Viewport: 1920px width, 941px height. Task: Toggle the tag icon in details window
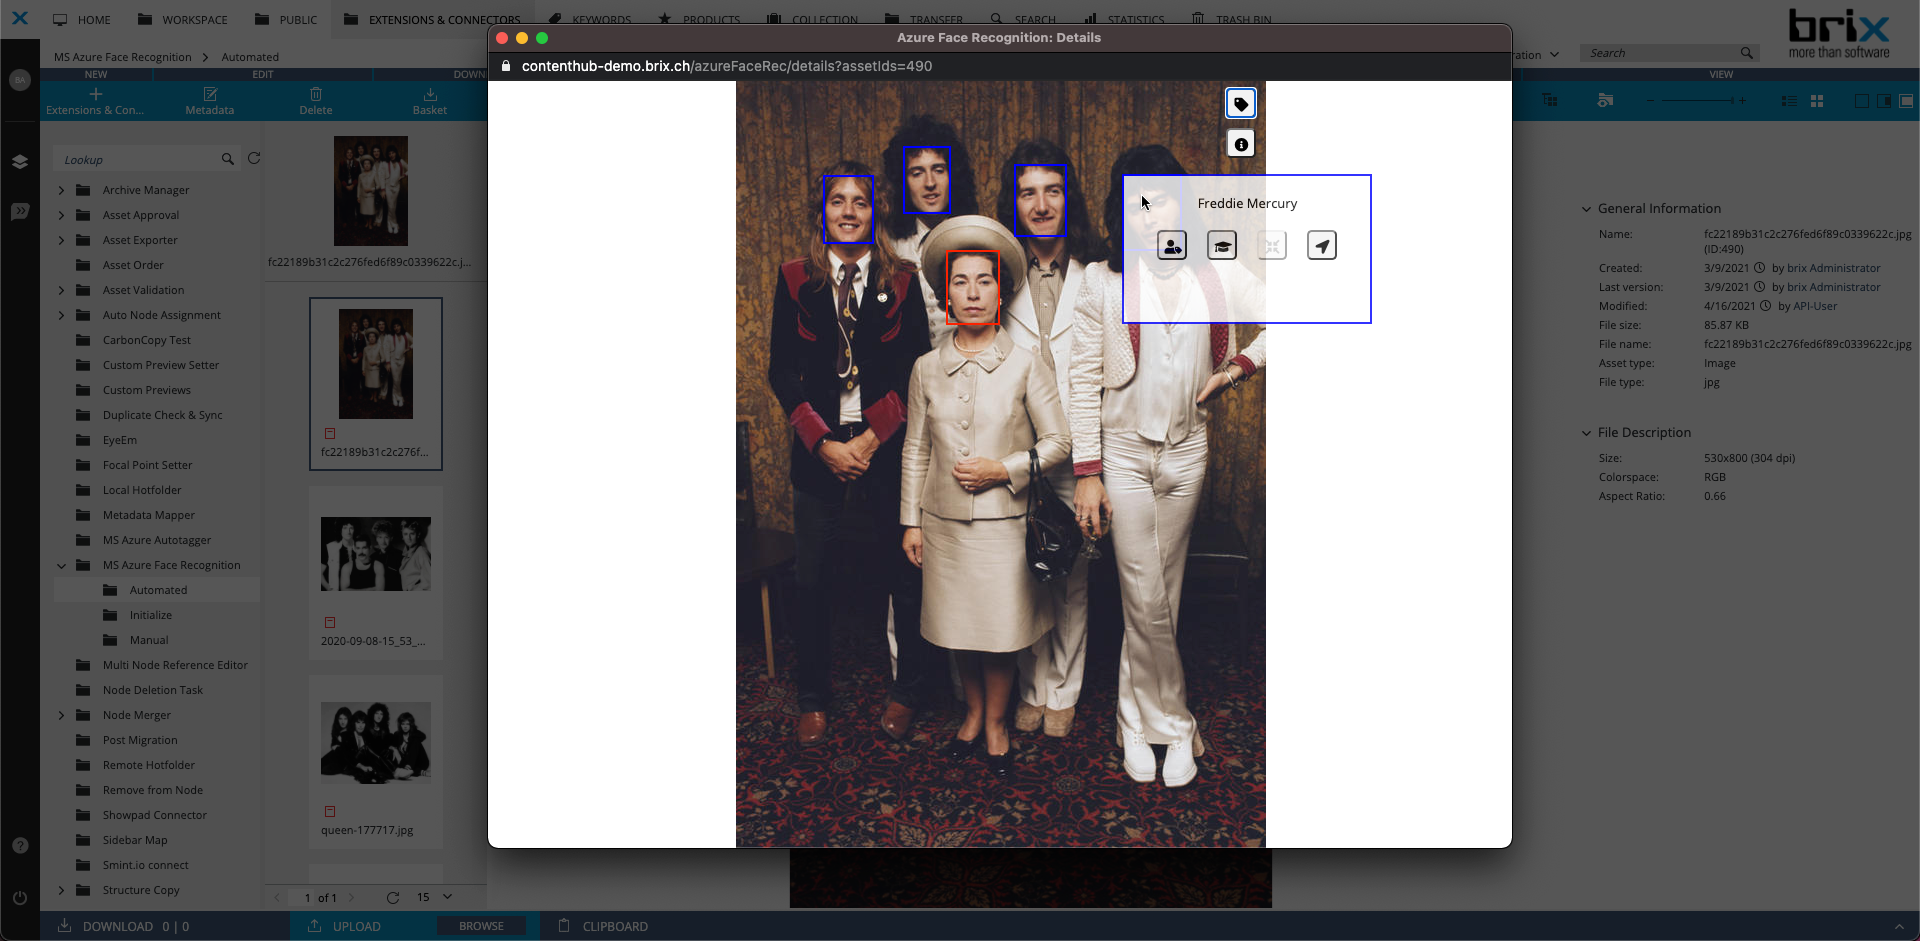pyautogui.click(x=1241, y=104)
